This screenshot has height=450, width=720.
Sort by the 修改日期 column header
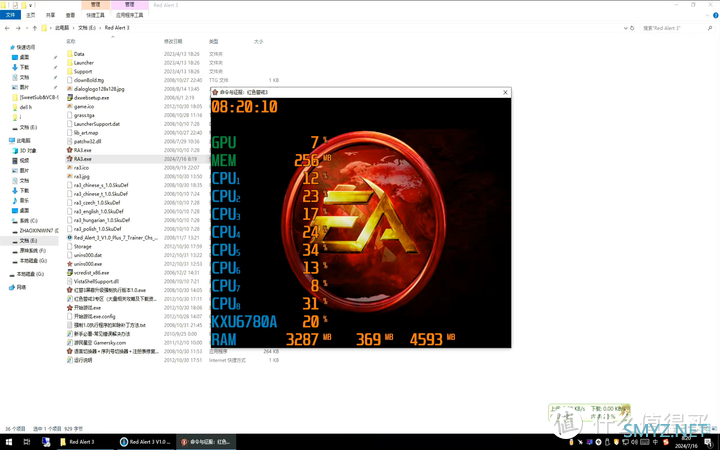pos(173,41)
